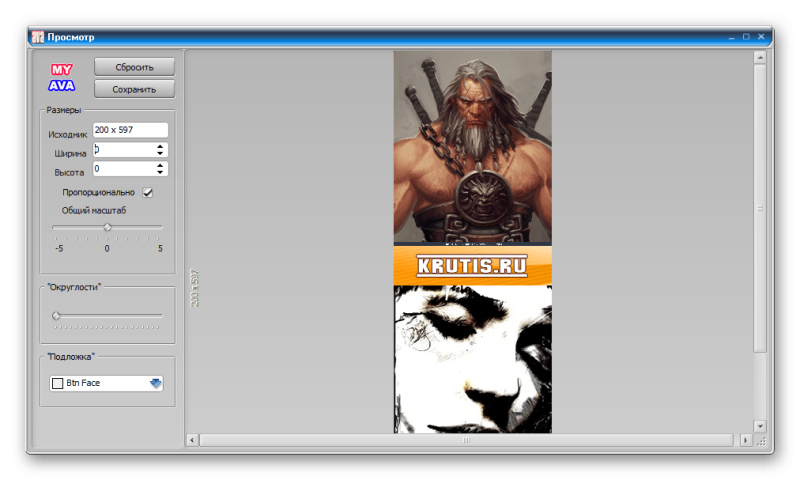Click the window resize grip corner

coord(761,442)
